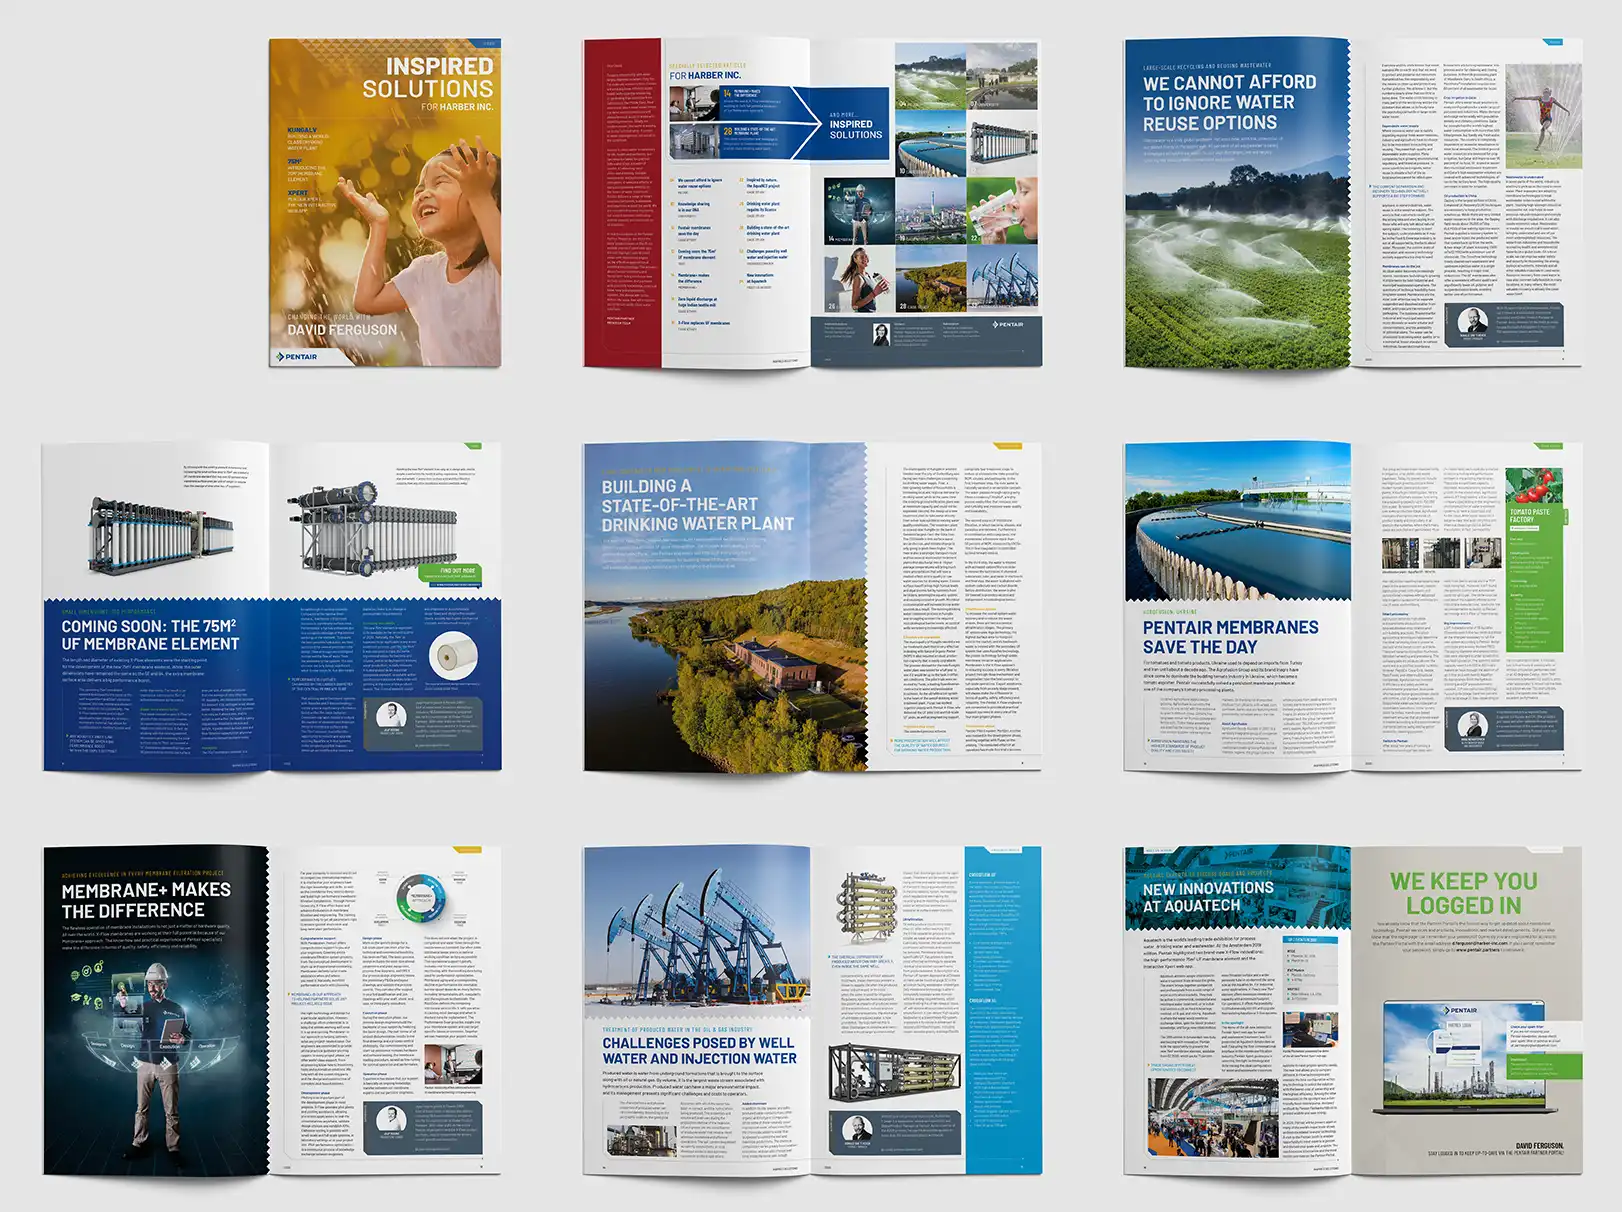Click the Pentair logo on the contents page
This screenshot has height=1212, width=1622.
pyautogui.click(x=1008, y=325)
